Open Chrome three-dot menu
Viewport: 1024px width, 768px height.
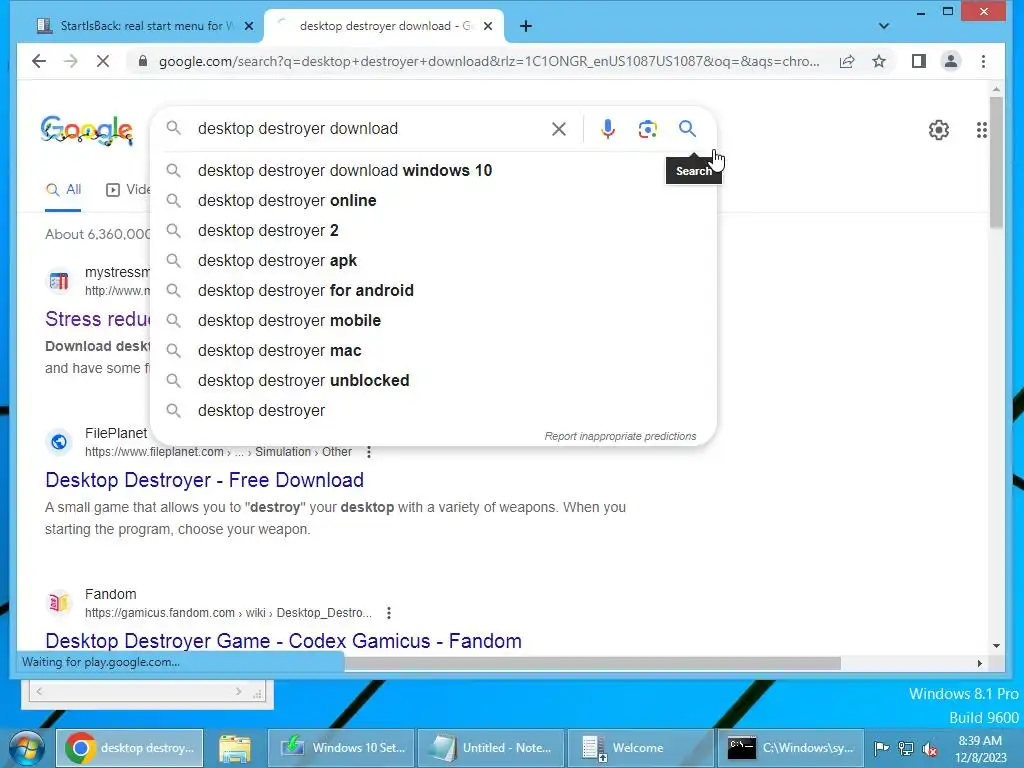(984, 61)
